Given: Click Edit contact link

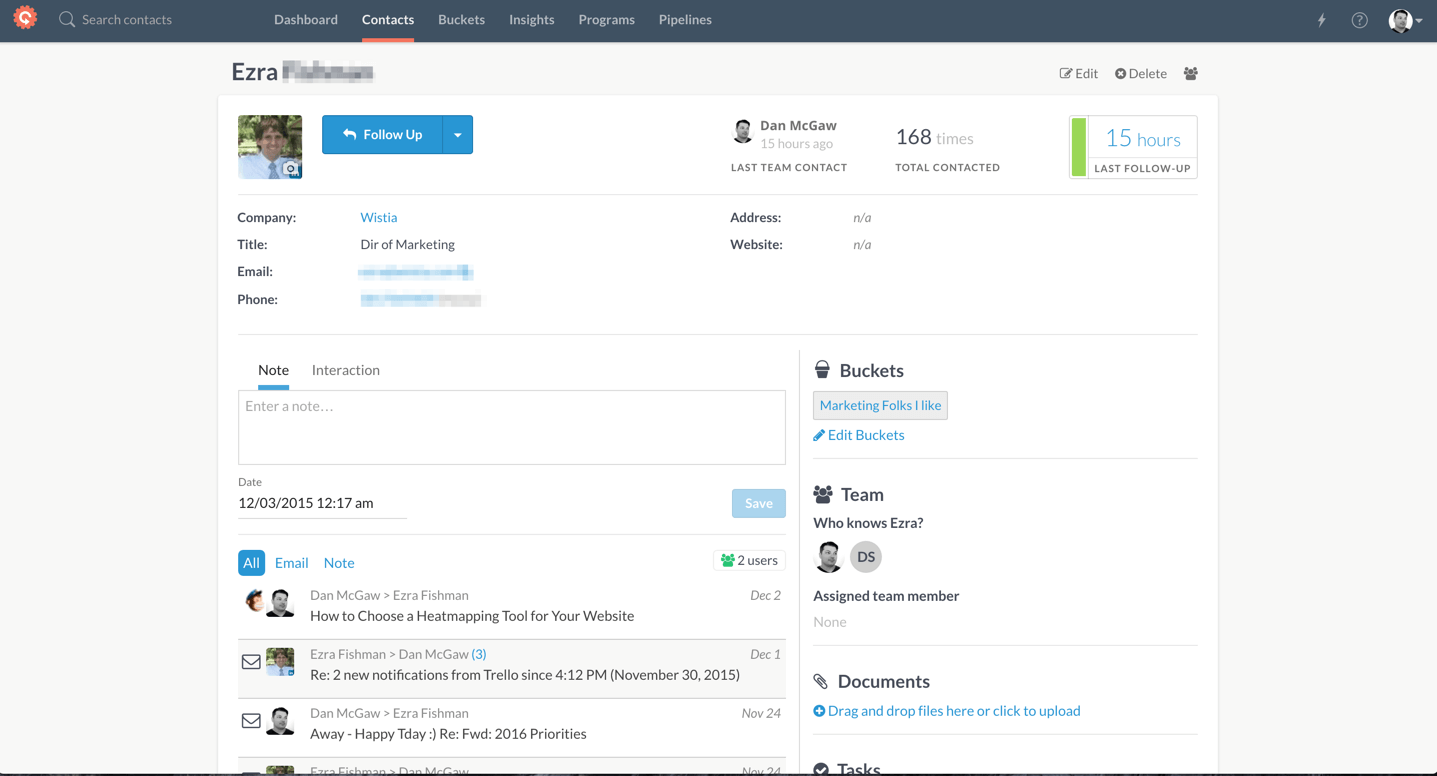Looking at the screenshot, I should [1078, 73].
